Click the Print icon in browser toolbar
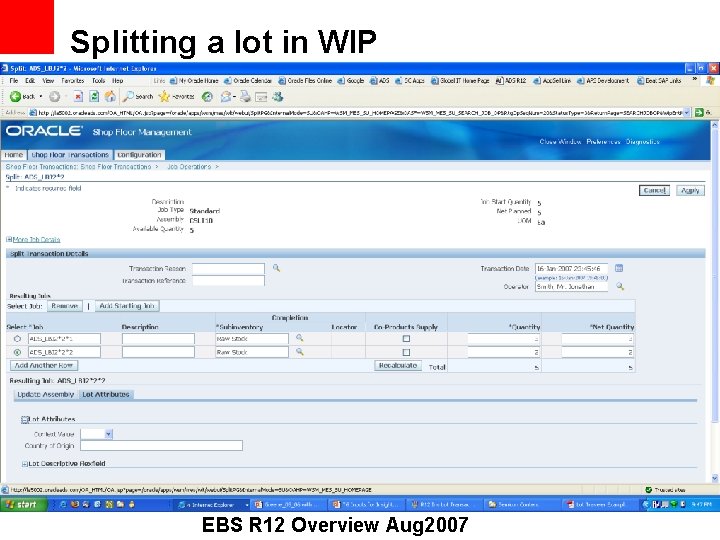This screenshot has width=720, height=540. coord(246,96)
